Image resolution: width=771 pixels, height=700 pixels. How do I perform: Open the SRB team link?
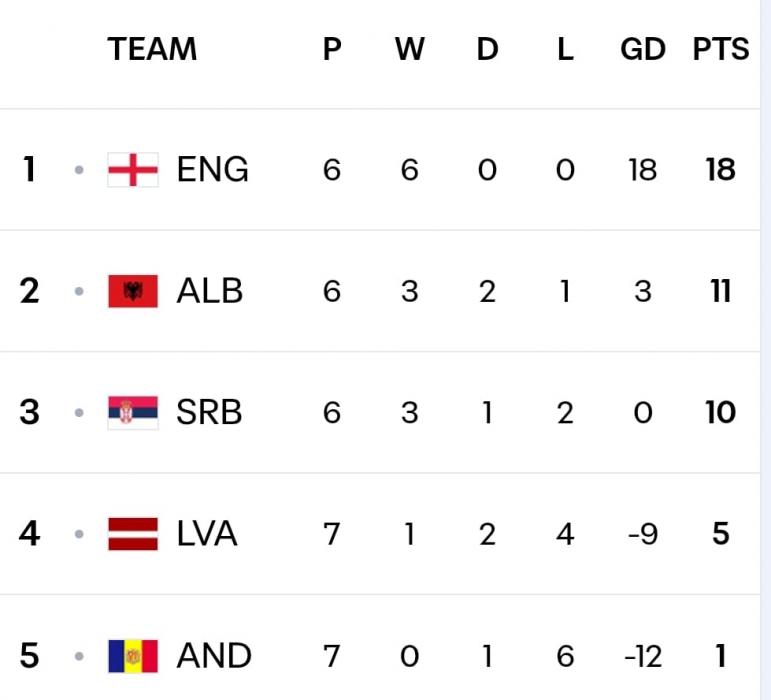click(209, 412)
